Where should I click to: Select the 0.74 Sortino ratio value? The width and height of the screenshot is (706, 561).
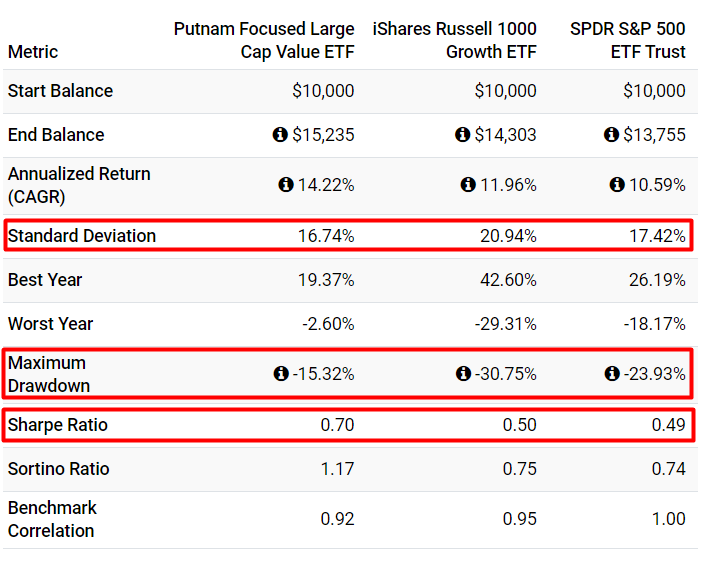[669, 469]
